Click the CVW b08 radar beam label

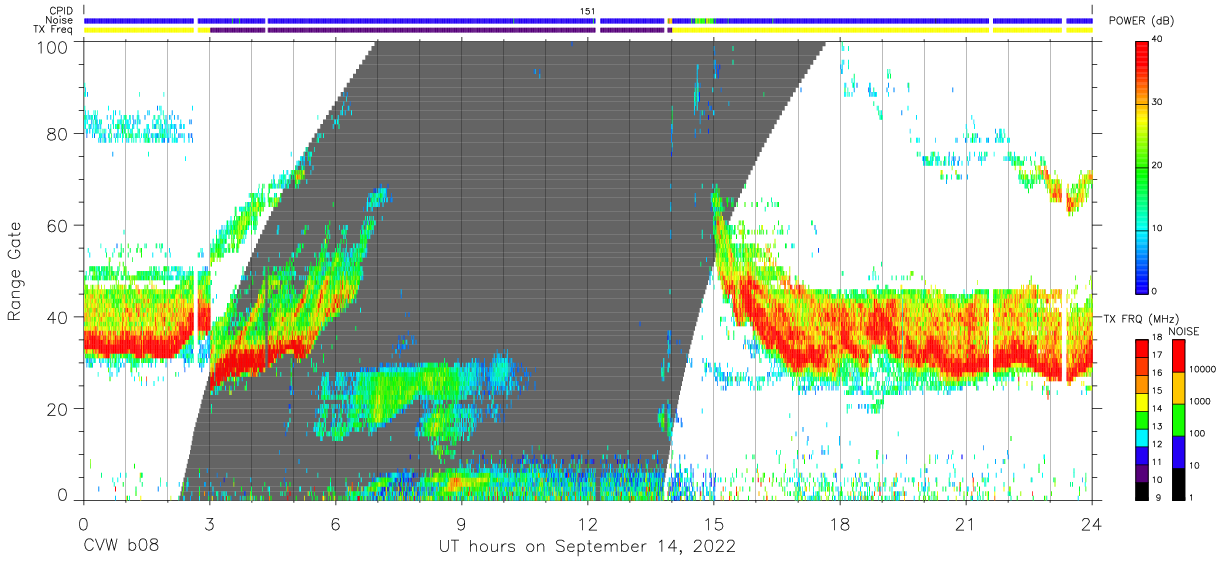coord(121,546)
